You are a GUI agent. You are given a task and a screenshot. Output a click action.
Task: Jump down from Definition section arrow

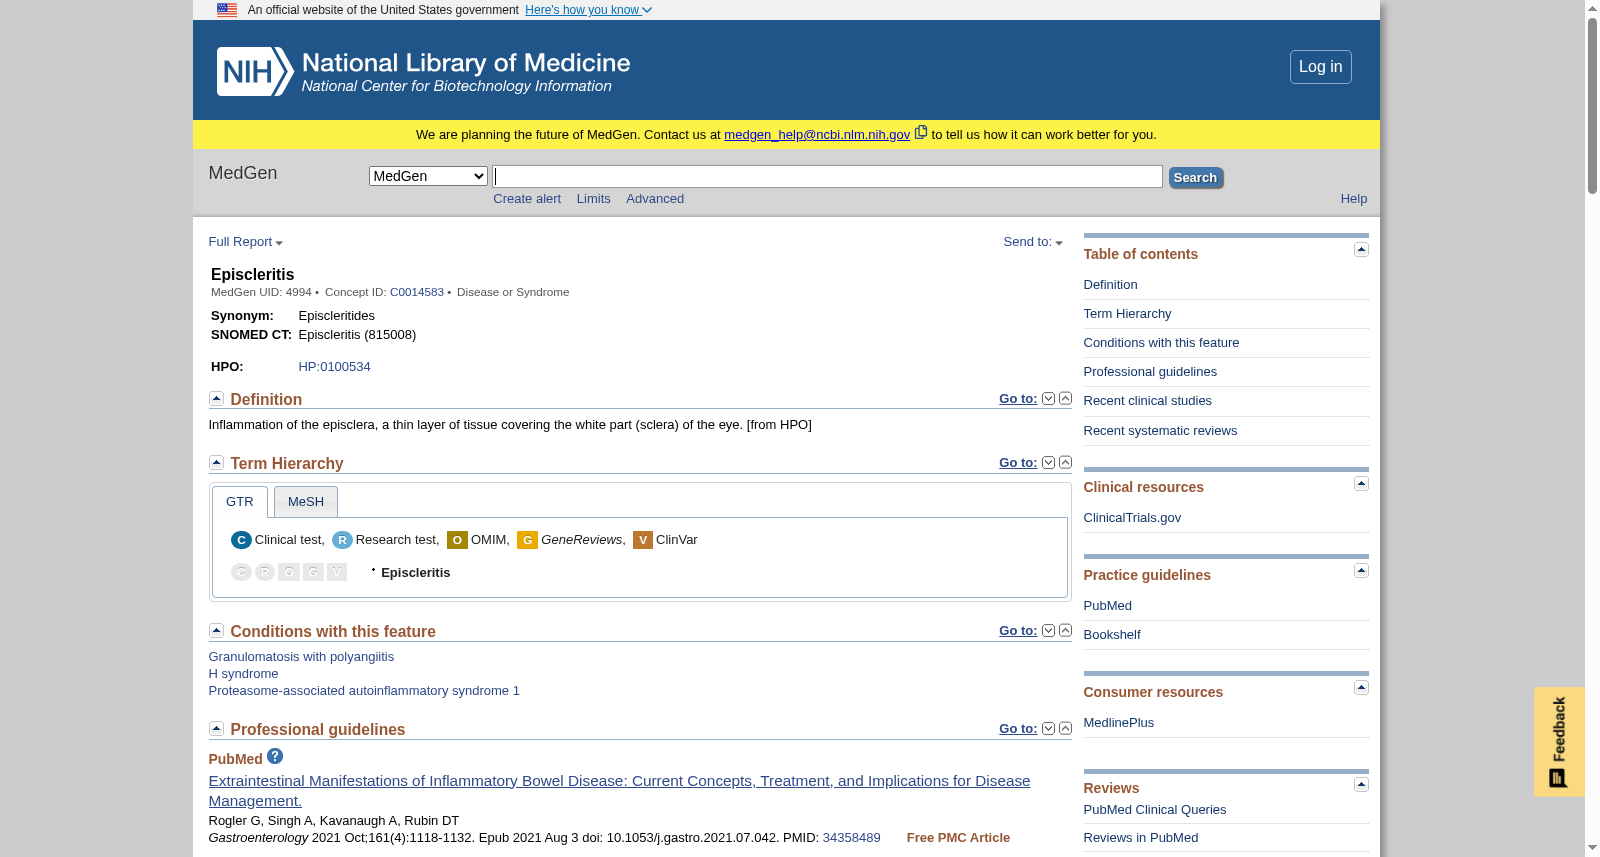coord(1048,398)
